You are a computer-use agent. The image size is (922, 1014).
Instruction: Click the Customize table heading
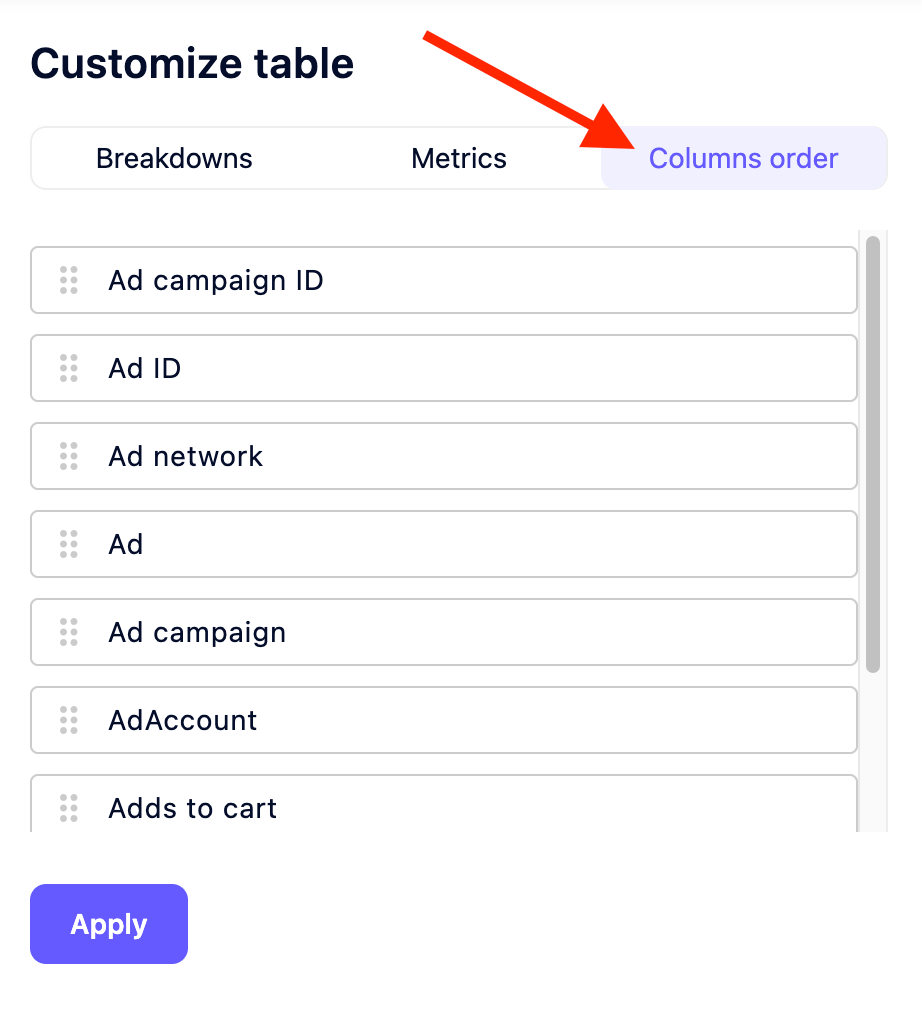tap(192, 63)
